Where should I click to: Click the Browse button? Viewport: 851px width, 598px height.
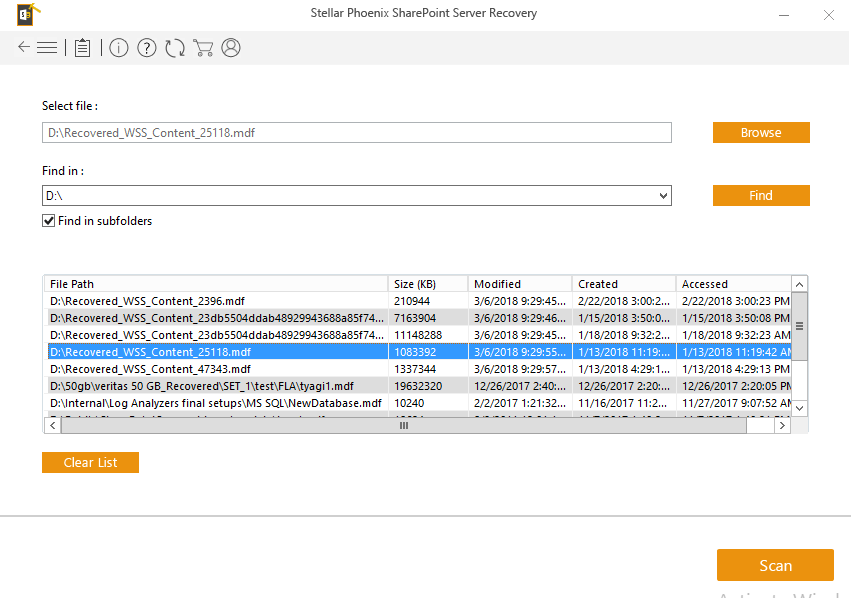761,133
